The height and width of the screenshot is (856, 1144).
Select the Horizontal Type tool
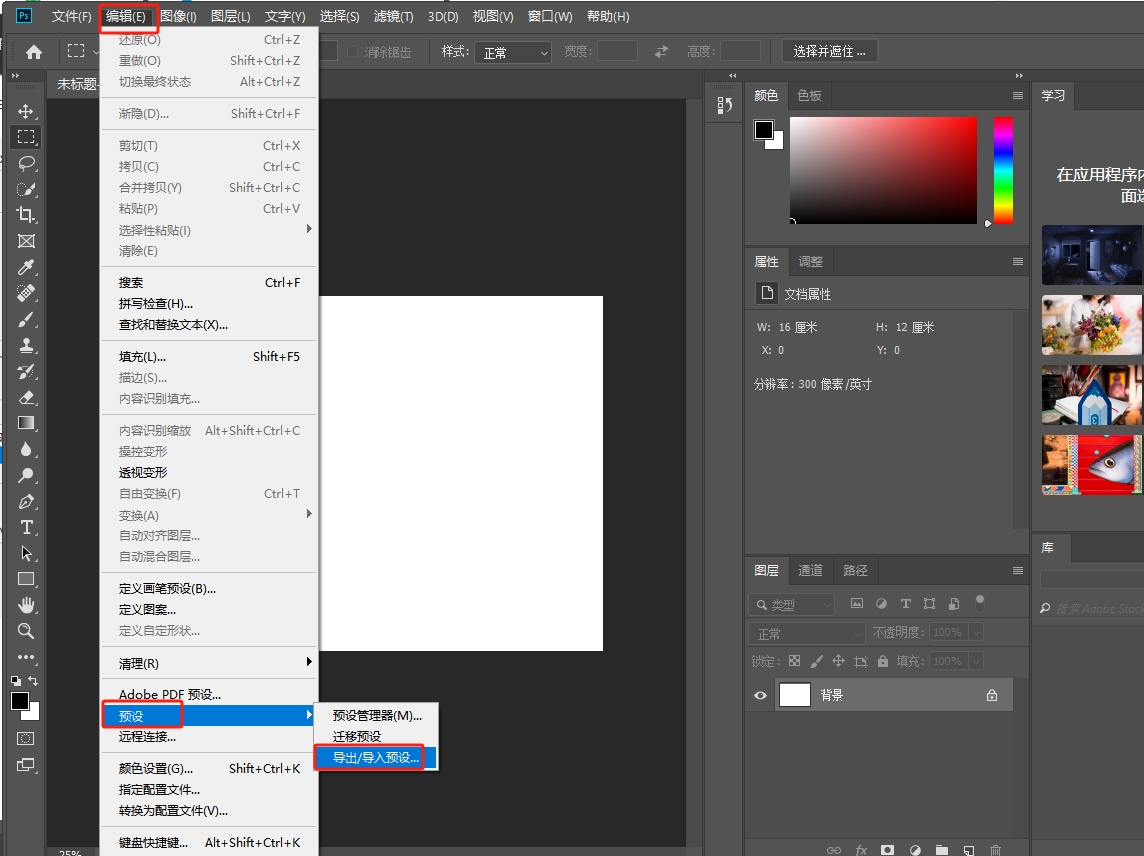click(26, 527)
